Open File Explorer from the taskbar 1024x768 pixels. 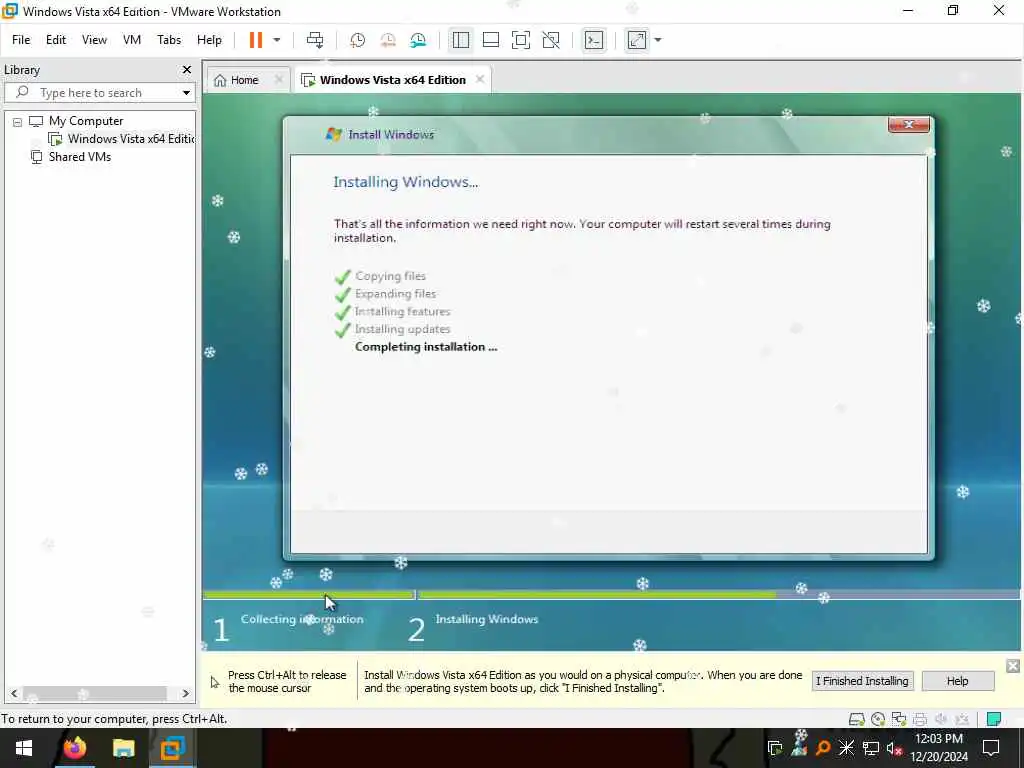[123, 748]
